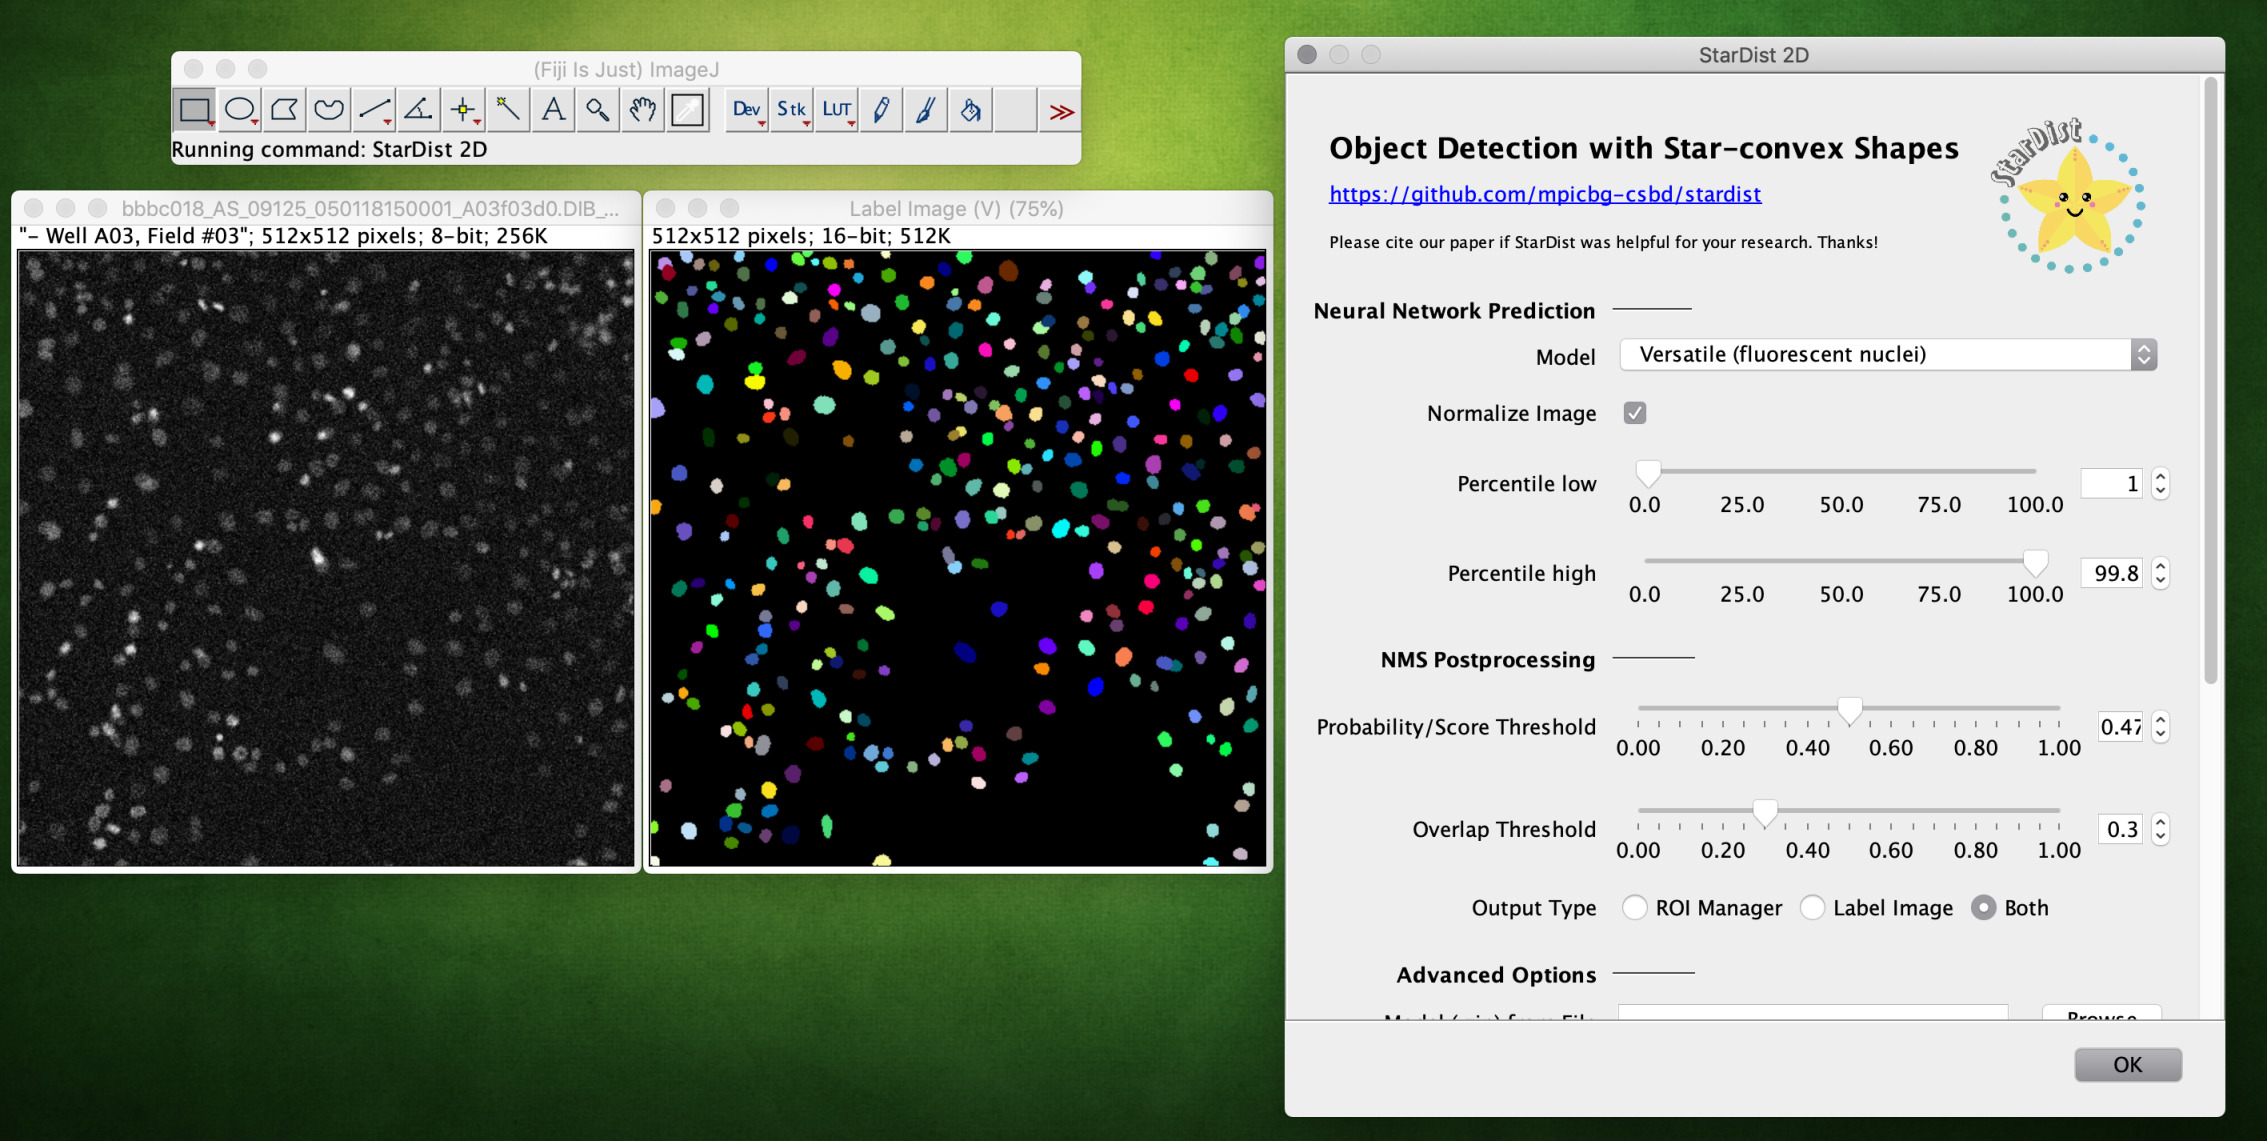Activate the Magnifying glass zoom tool
This screenshot has height=1141, width=2267.
597,110
